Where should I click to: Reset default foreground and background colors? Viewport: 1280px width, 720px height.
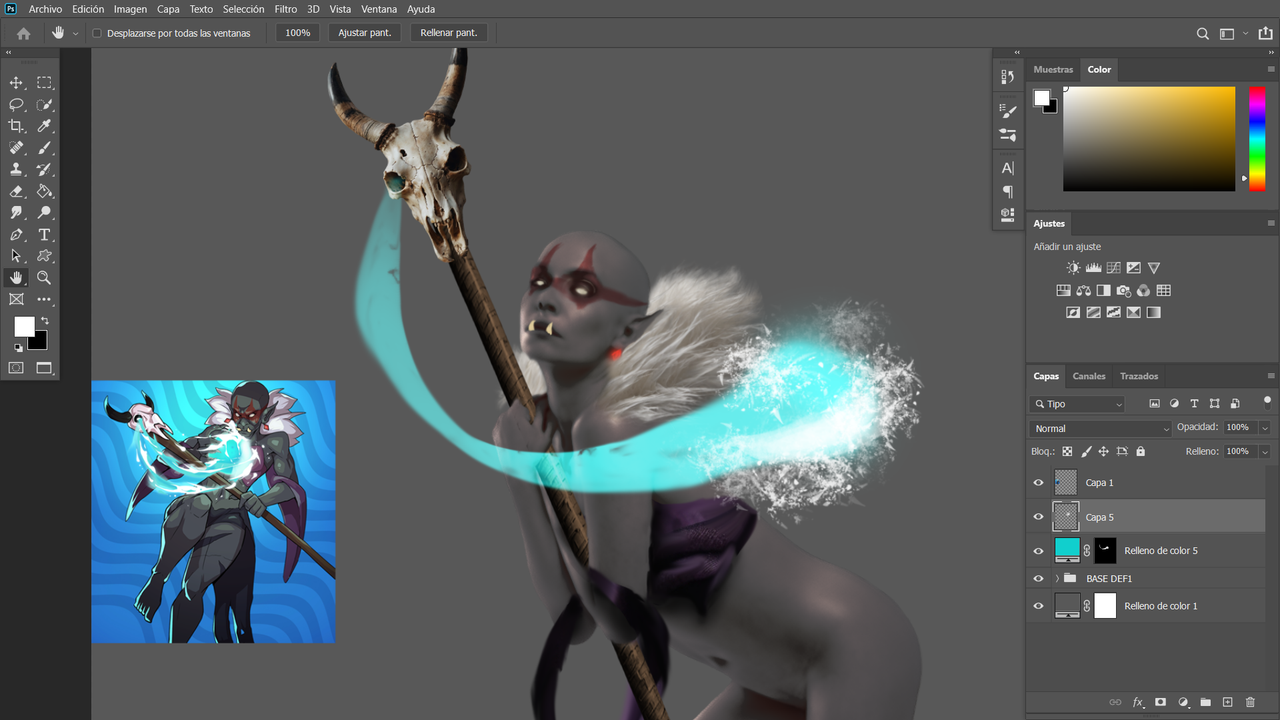pyautogui.click(x=17, y=348)
